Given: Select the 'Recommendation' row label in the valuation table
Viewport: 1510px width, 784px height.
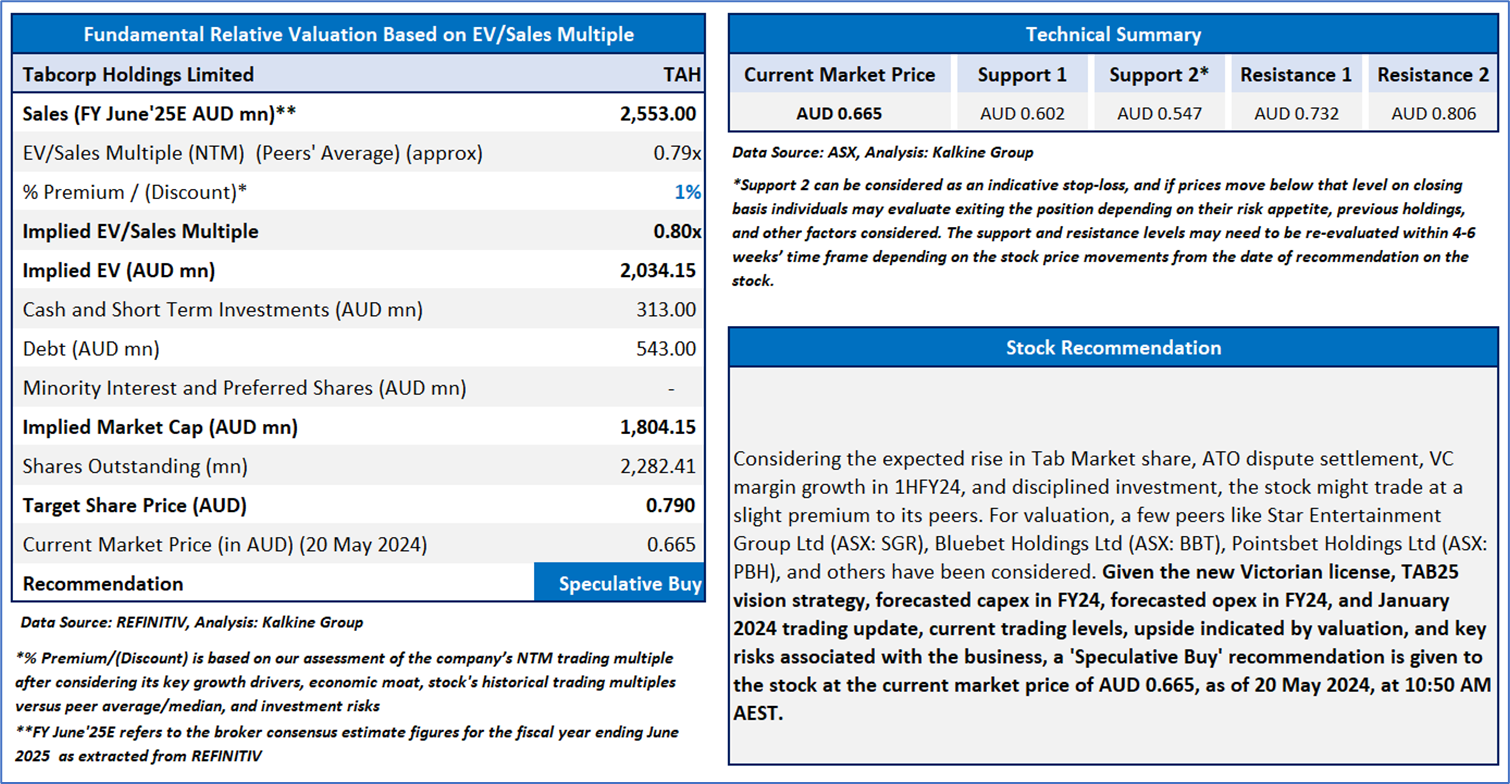Looking at the screenshot, I should pos(103,584).
